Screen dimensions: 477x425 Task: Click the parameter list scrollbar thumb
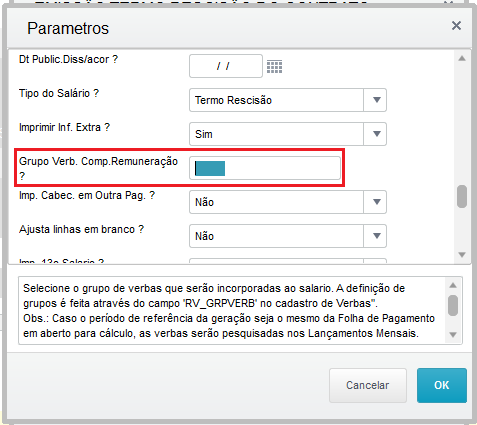(462, 197)
